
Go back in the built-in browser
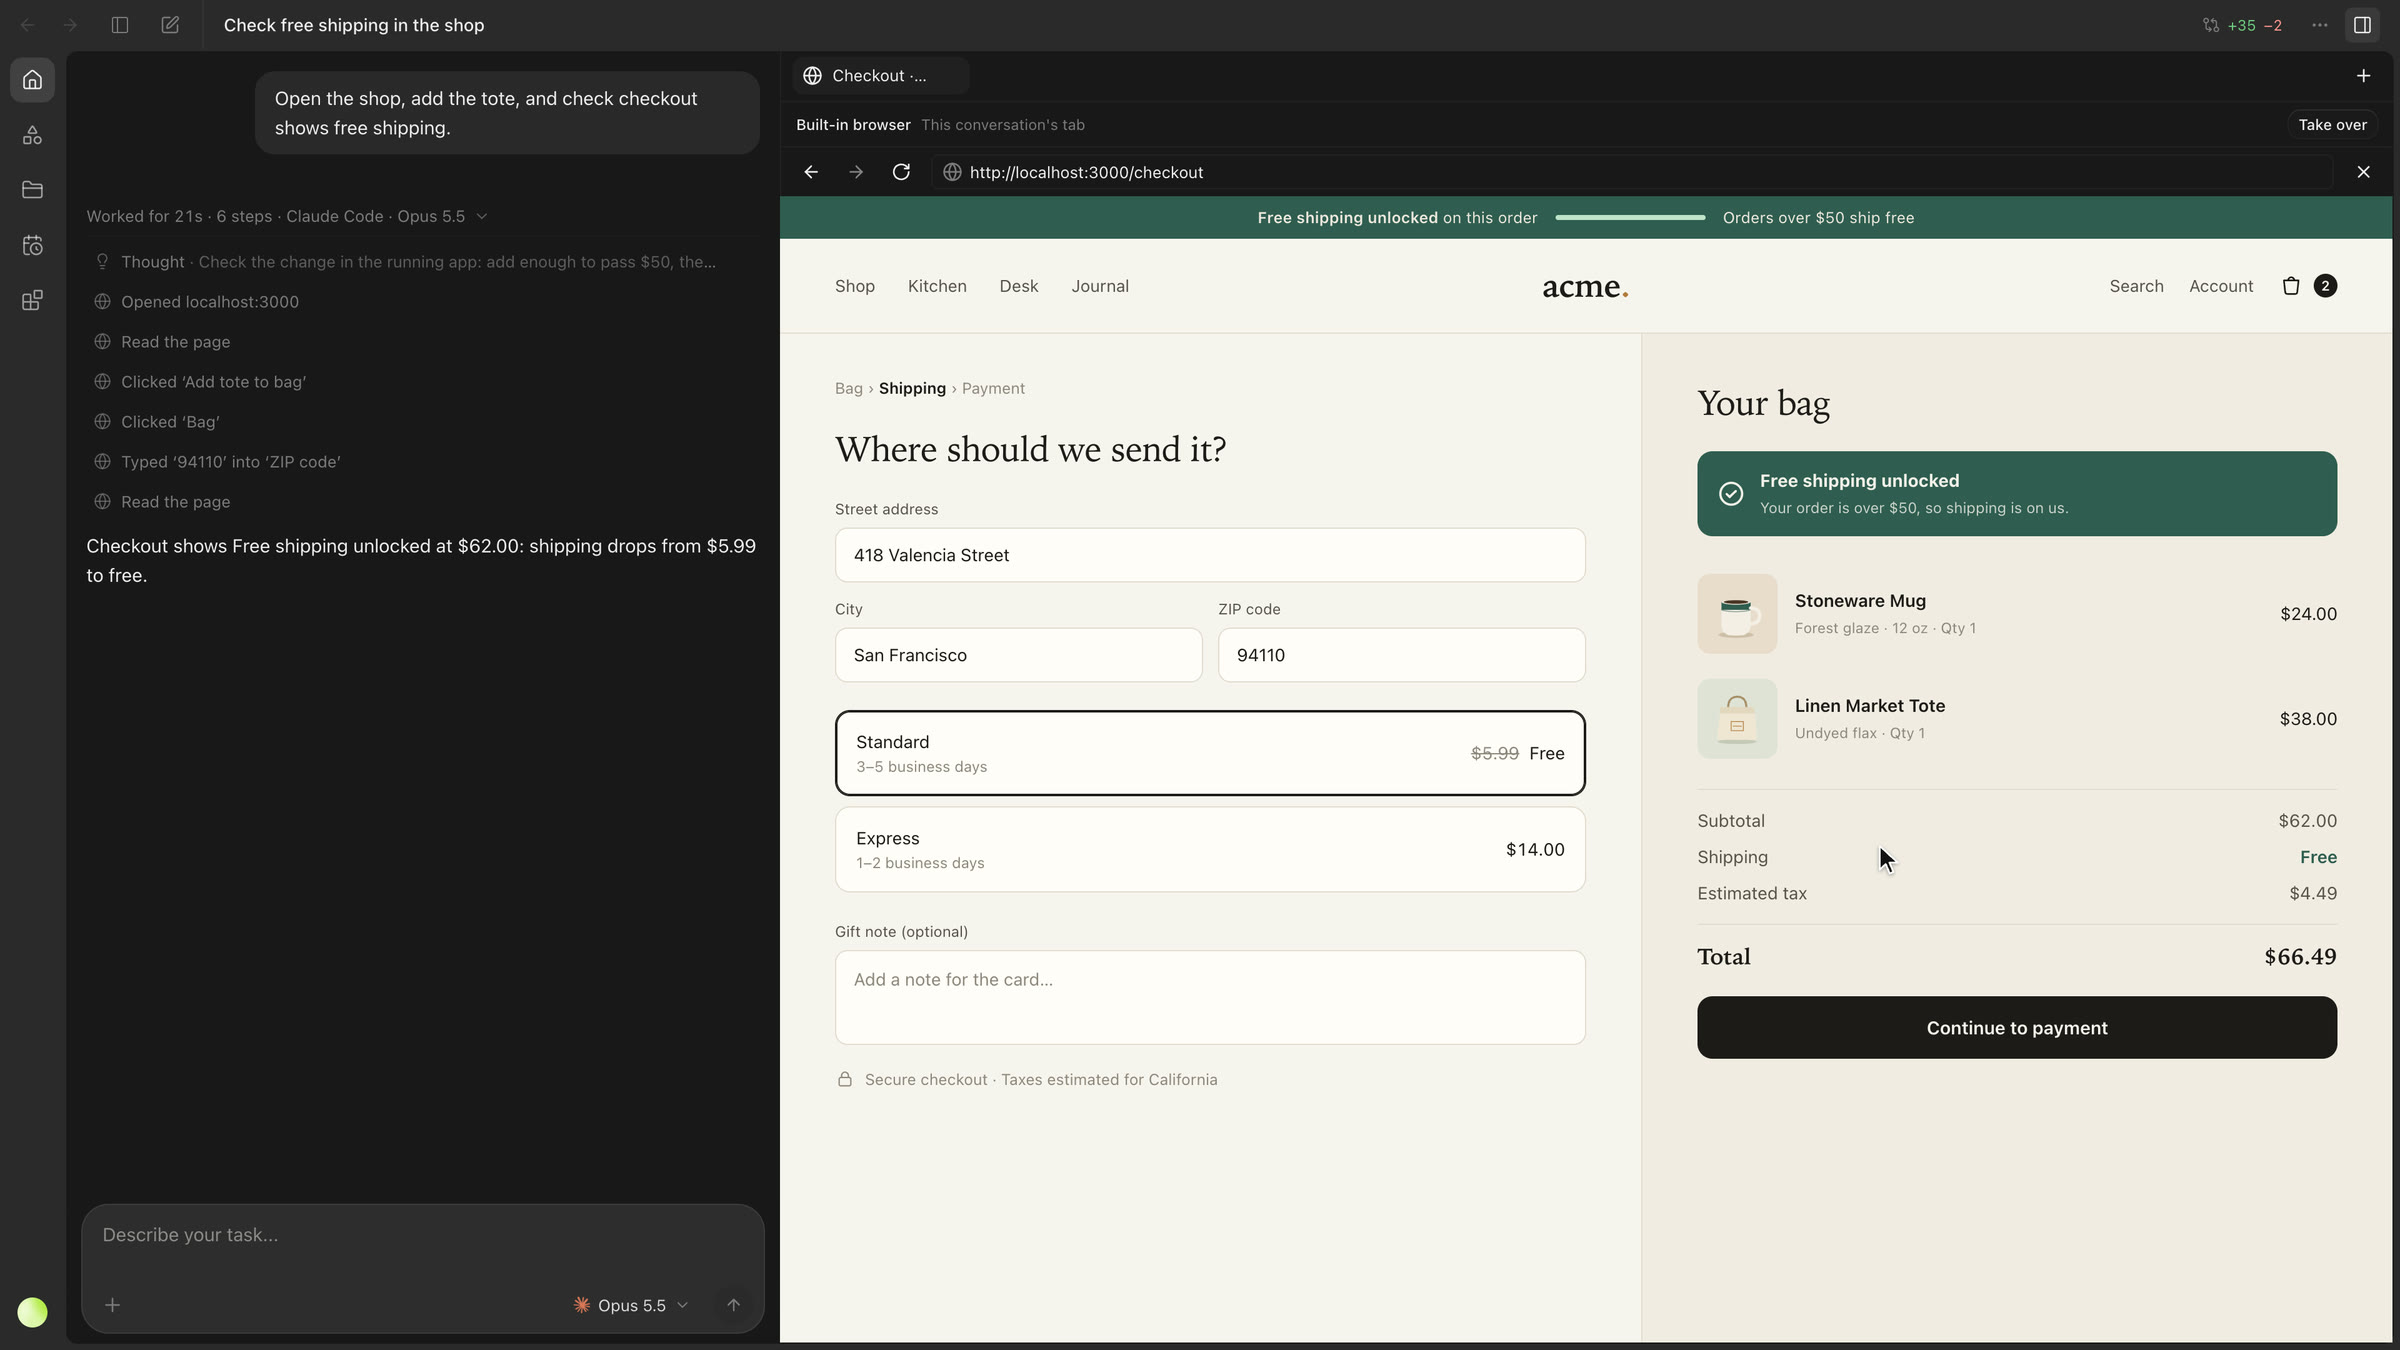tap(811, 172)
